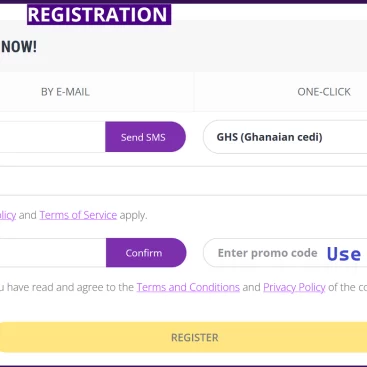Screen dimensions: 367x367
Task: Open the Terms of Service link
Action: [x=78, y=215]
